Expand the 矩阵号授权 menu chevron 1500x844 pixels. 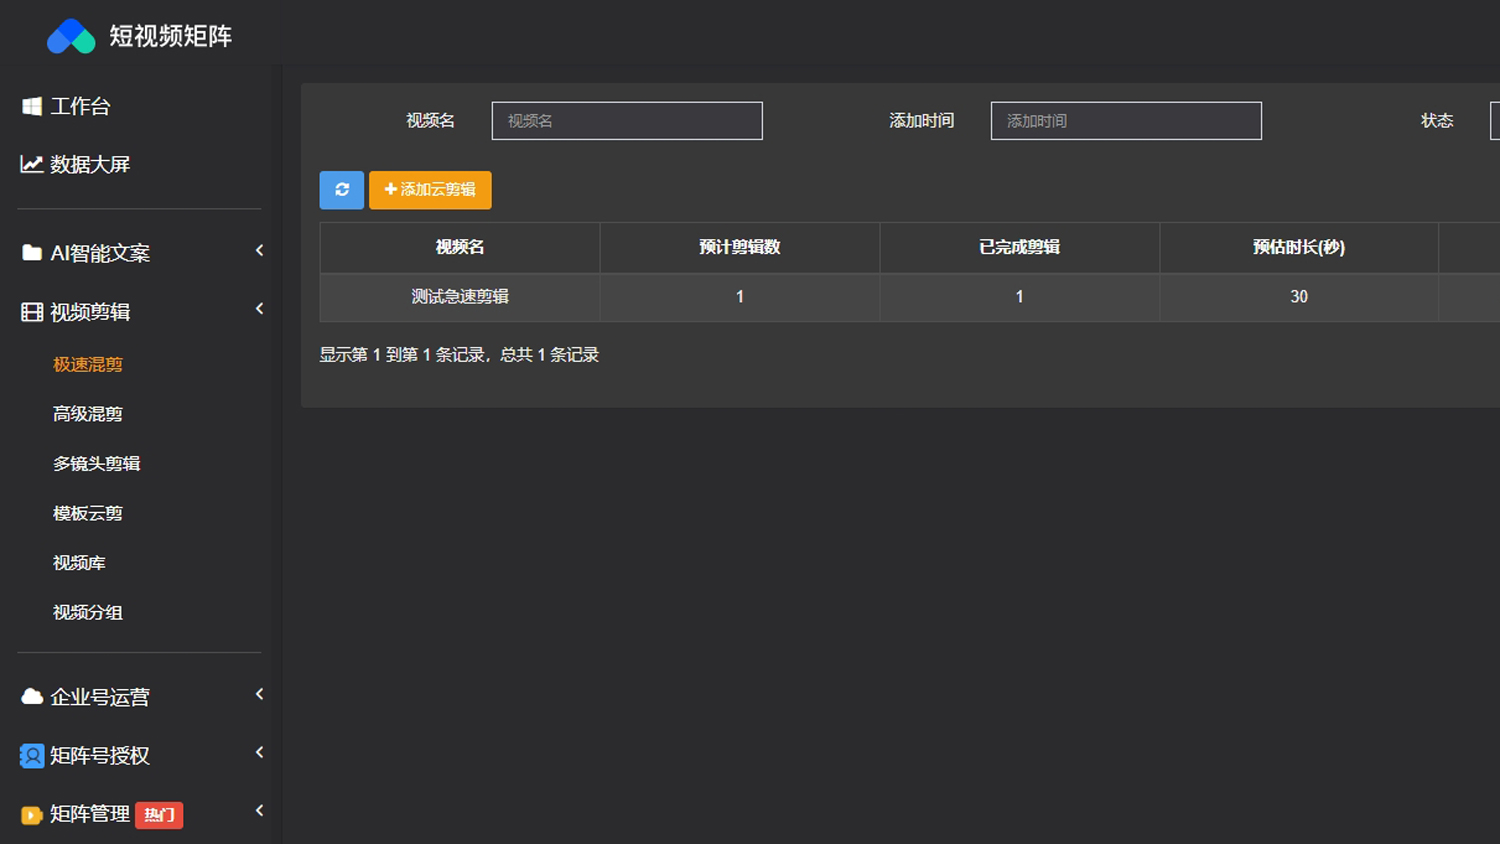pyautogui.click(x=259, y=752)
